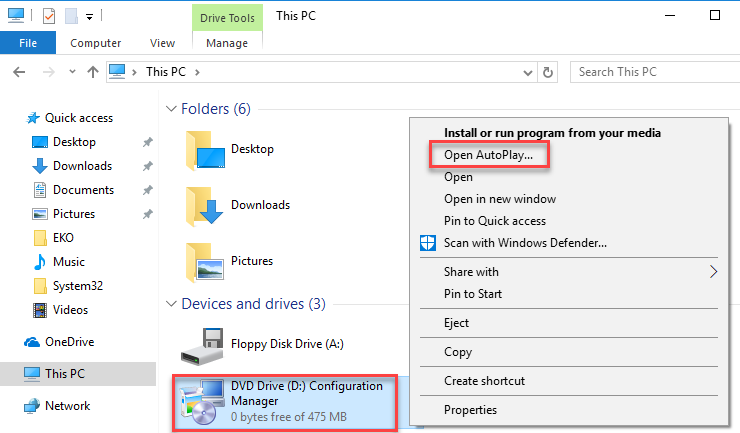Click the This PC icon in title bar

[x=16, y=16]
